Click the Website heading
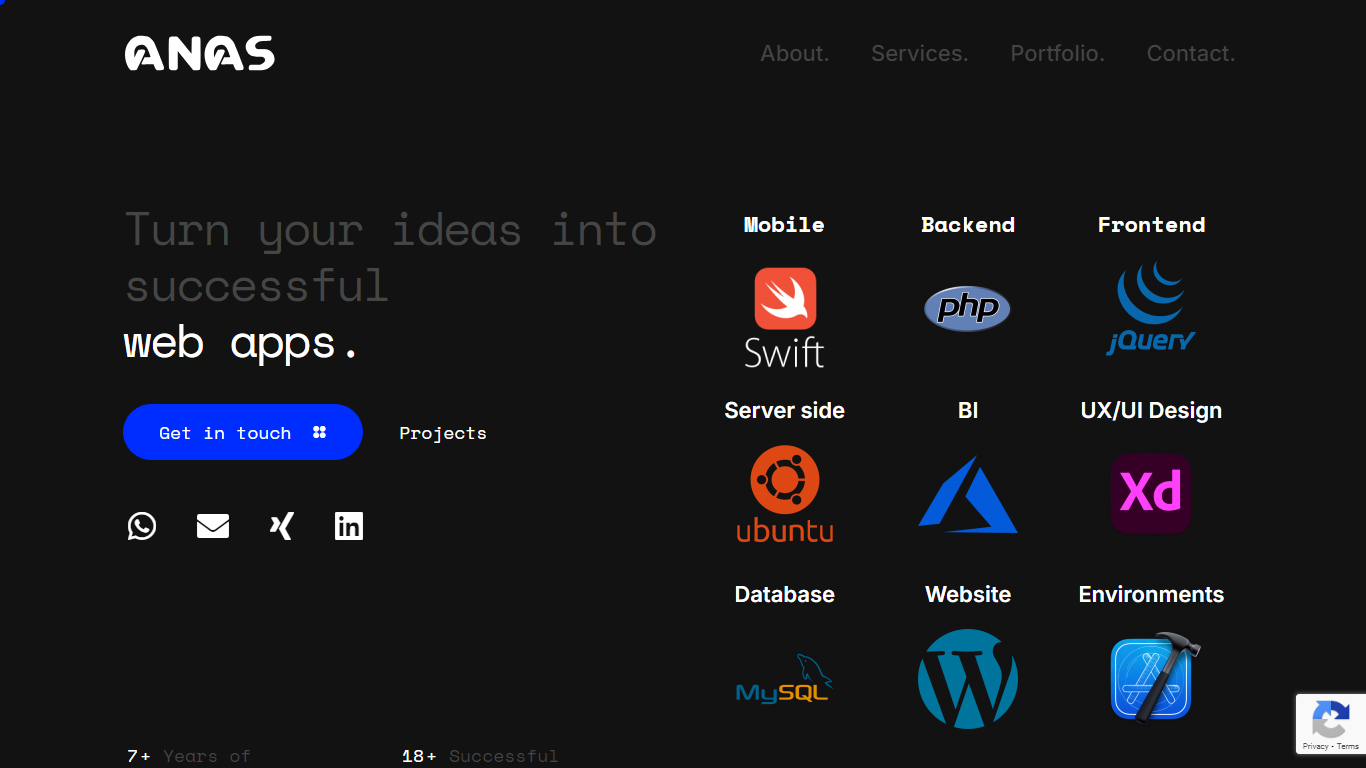Image resolution: width=1366 pixels, height=768 pixels. [968, 594]
